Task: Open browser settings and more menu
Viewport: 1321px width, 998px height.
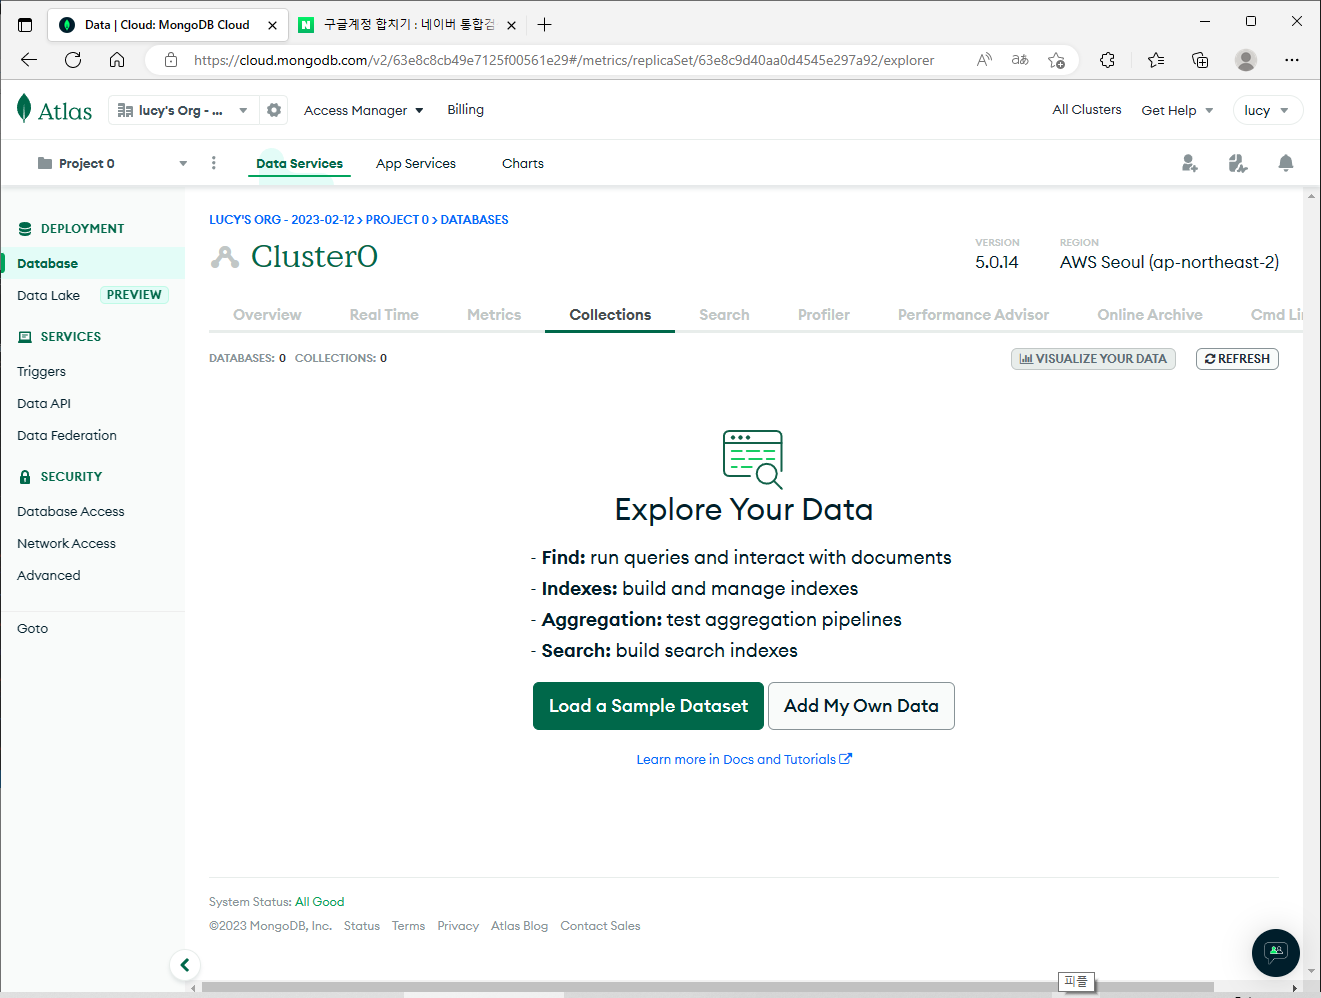Action: pos(1292,60)
